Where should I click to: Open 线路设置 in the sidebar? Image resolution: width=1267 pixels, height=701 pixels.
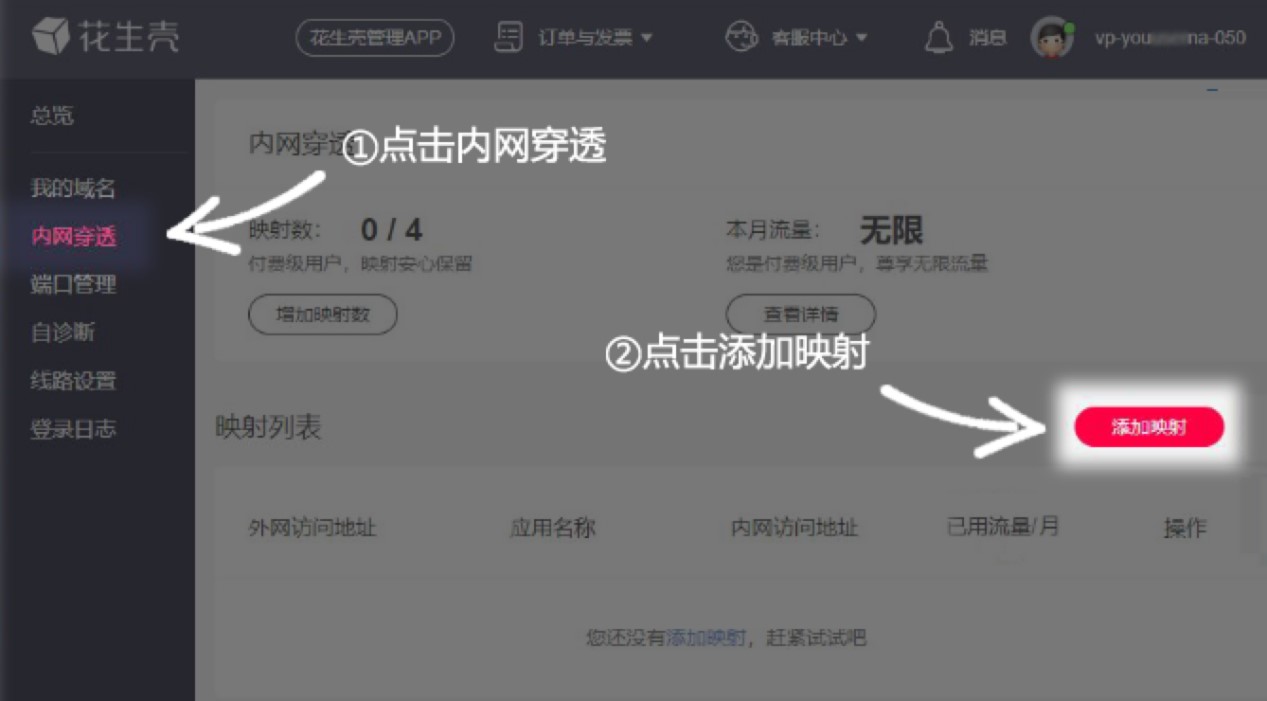coord(73,380)
